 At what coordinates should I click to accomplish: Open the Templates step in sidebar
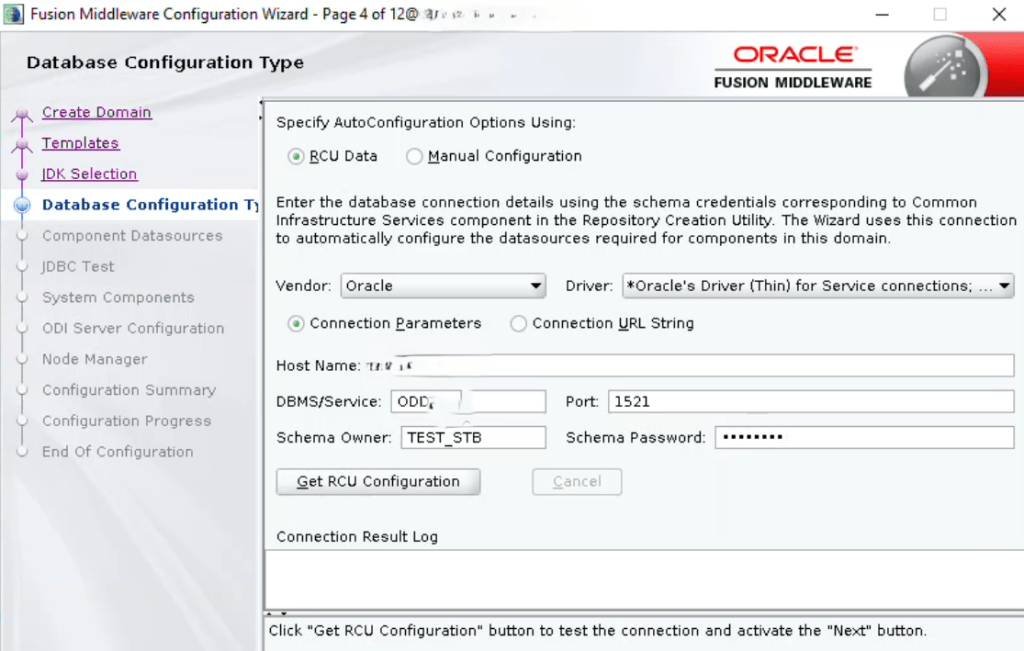80,143
